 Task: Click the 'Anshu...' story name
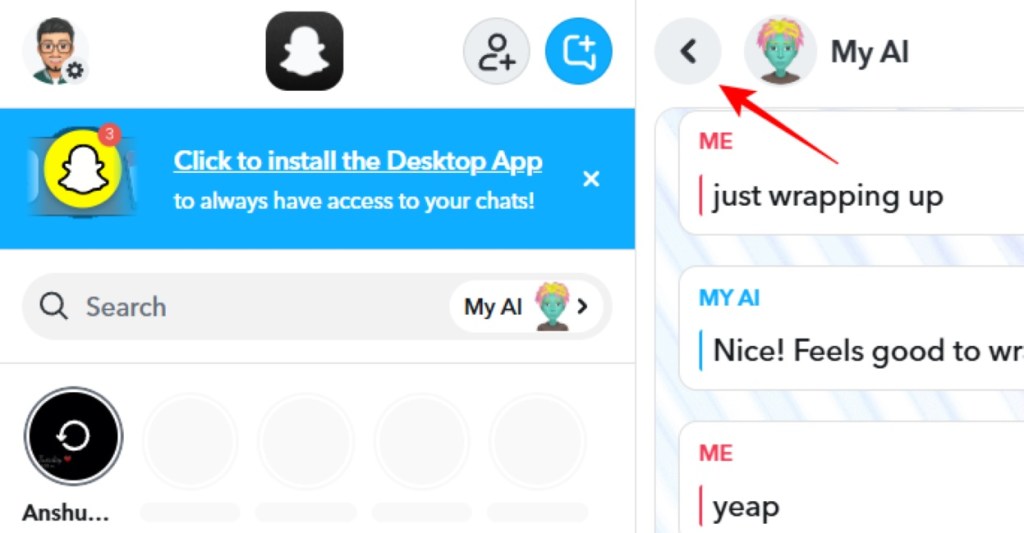tap(65, 513)
